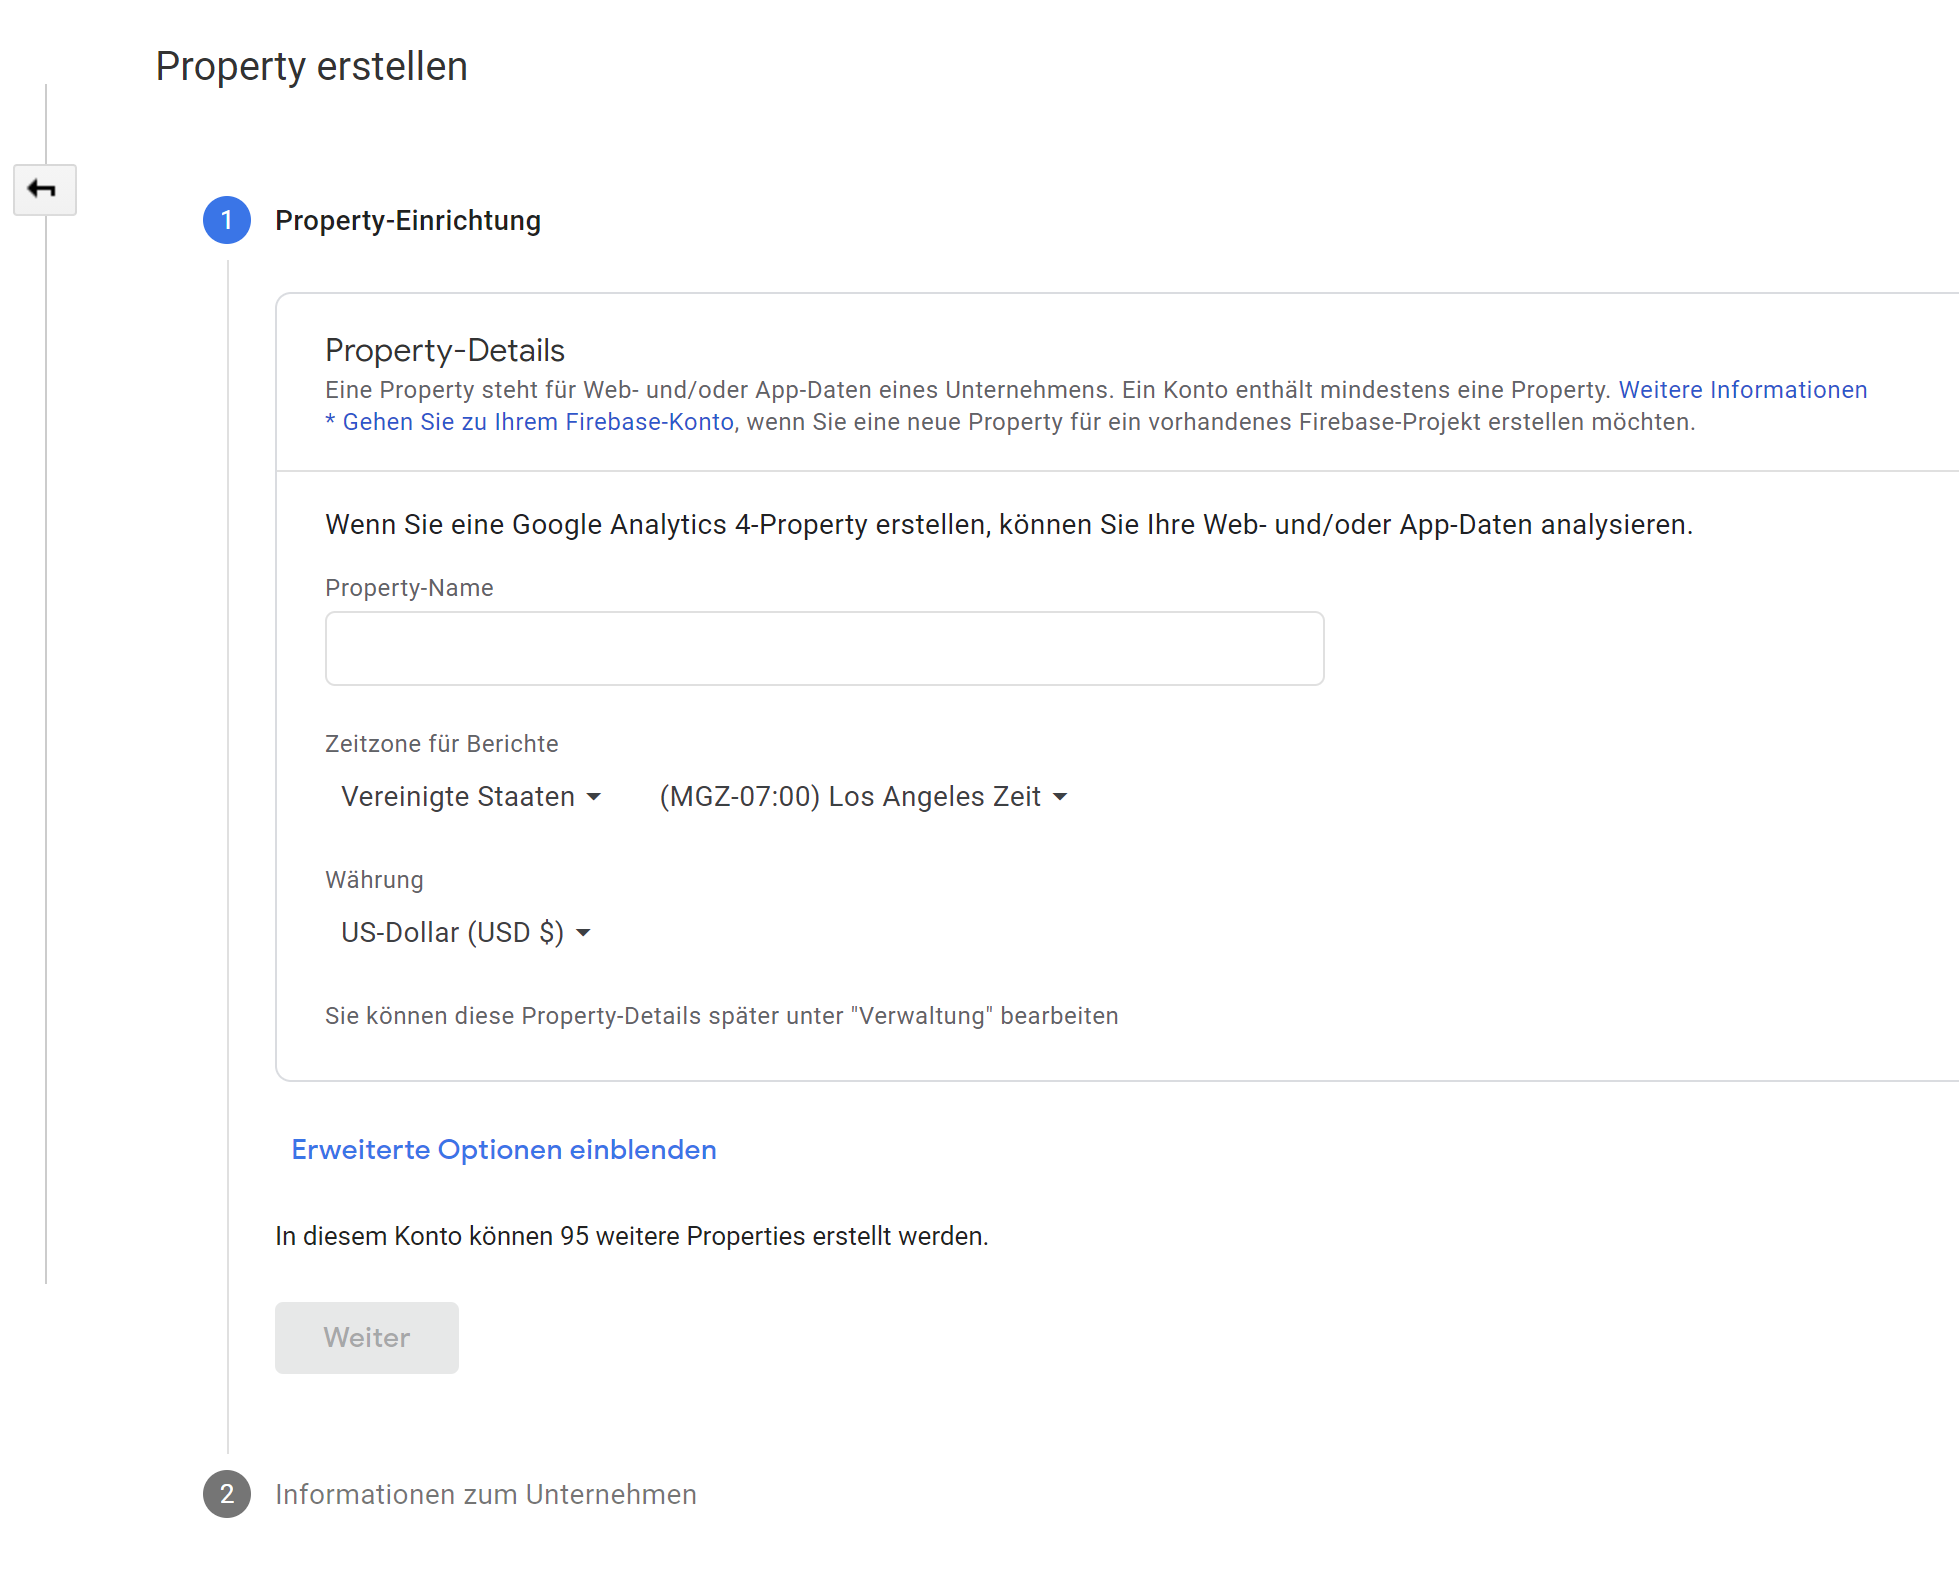Click the step 1 circle icon
Viewport: 1959px width, 1584px height.
pos(227,220)
